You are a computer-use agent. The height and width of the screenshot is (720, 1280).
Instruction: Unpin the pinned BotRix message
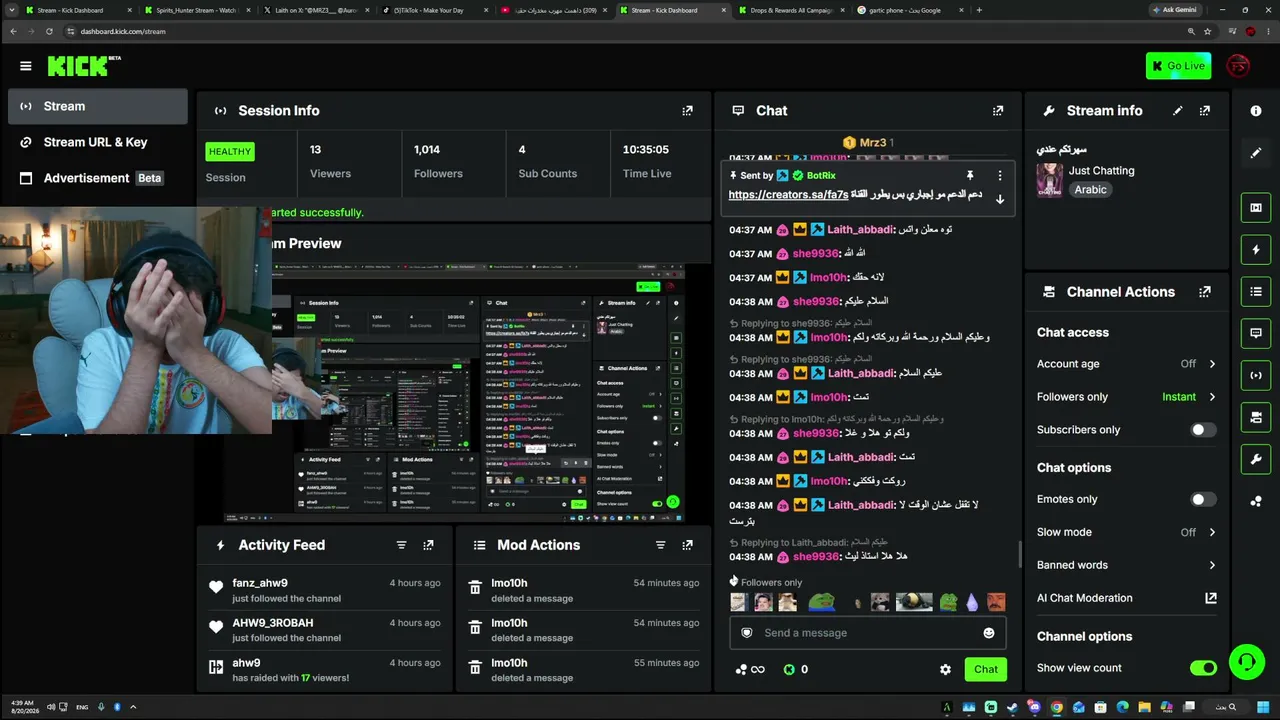click(x=969, y=176)
